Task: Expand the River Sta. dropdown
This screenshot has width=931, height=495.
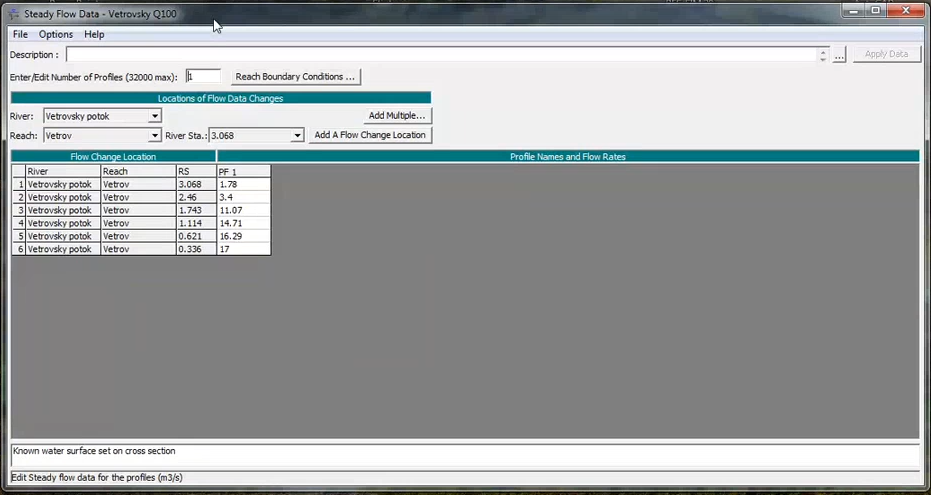Action: (297, 136)
